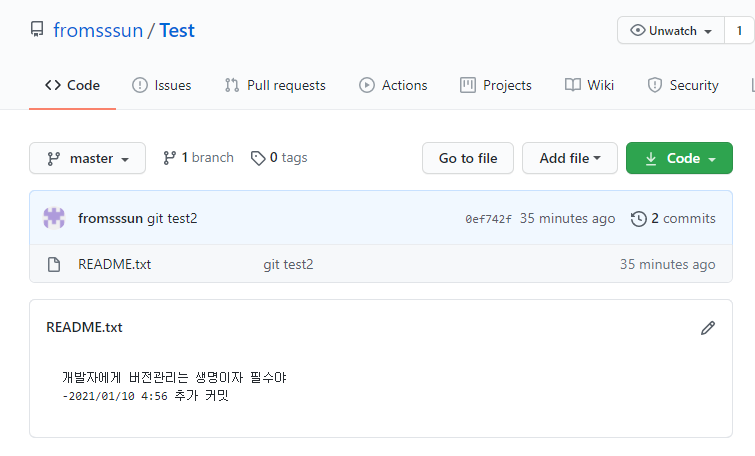This screenshot has width=755, height=456.
Task: Go to the Pull requests tab
Action: [275, 85]
